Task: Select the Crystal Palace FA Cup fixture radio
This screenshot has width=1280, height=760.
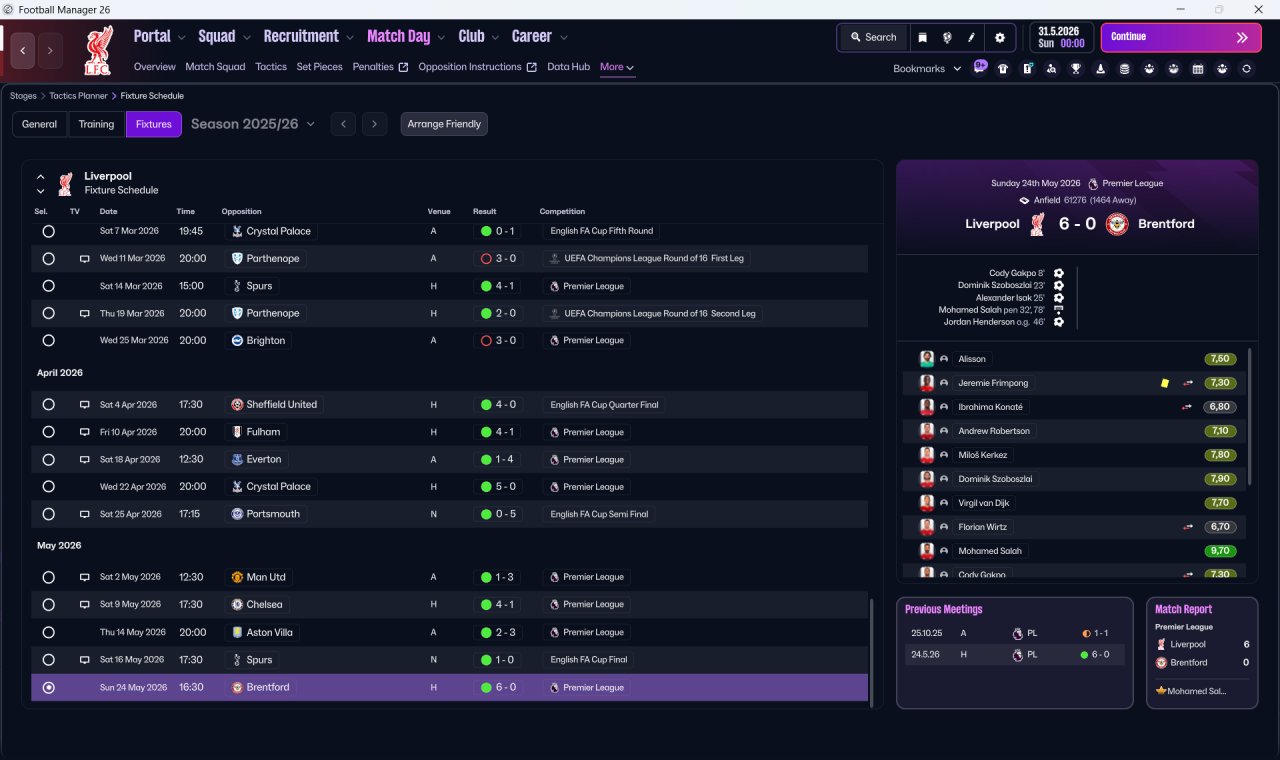Action: 48,231
